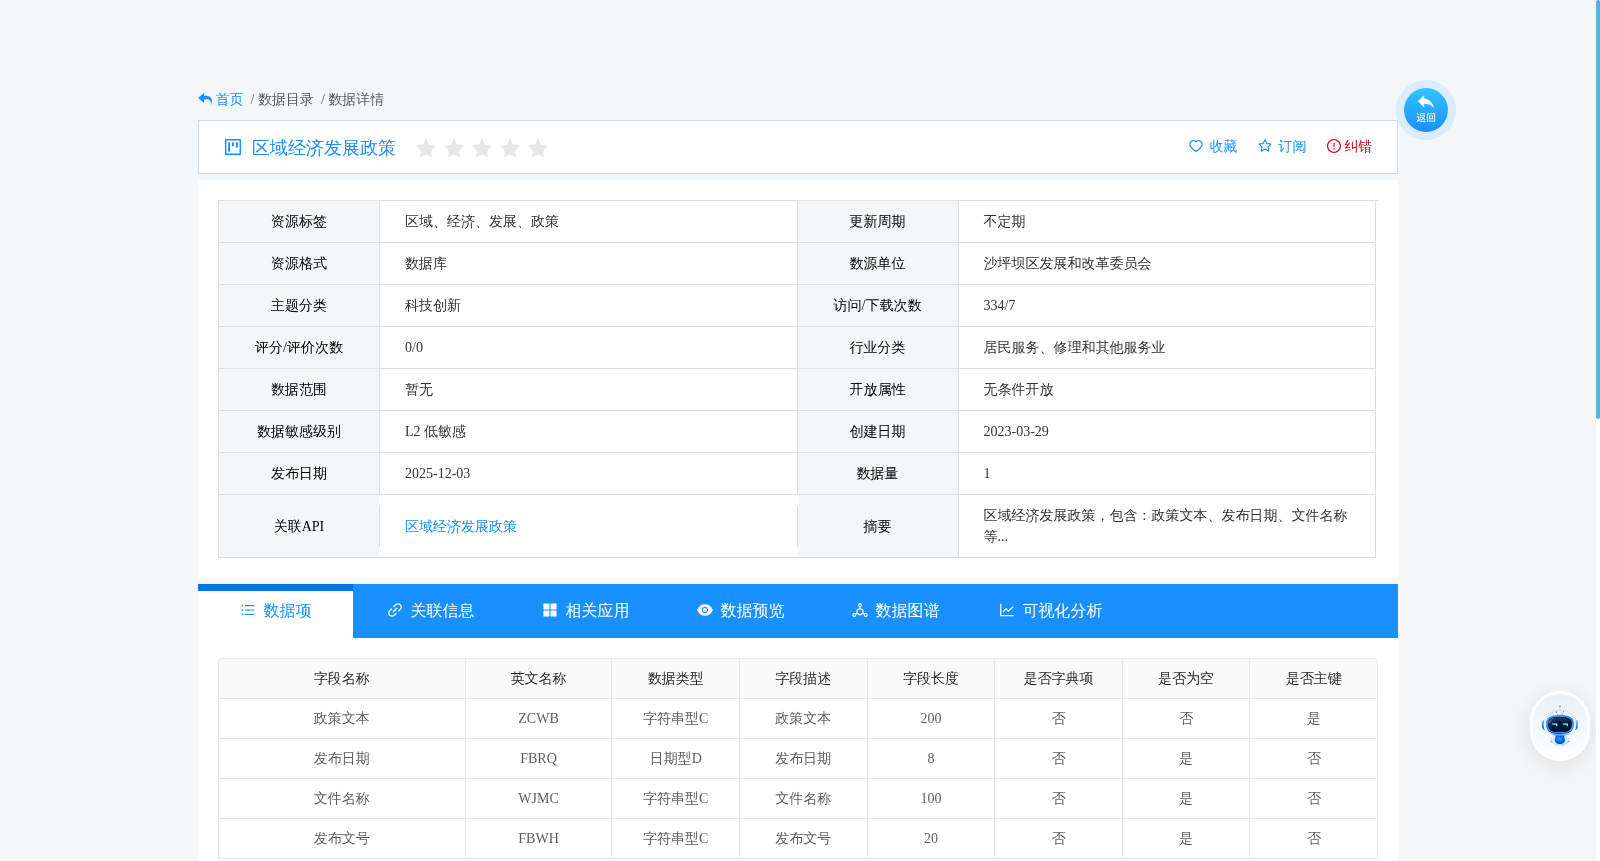Screen dimensions: 1600x861
Task: Open the robot assistant chat icon
Action: coord(1559,726)
